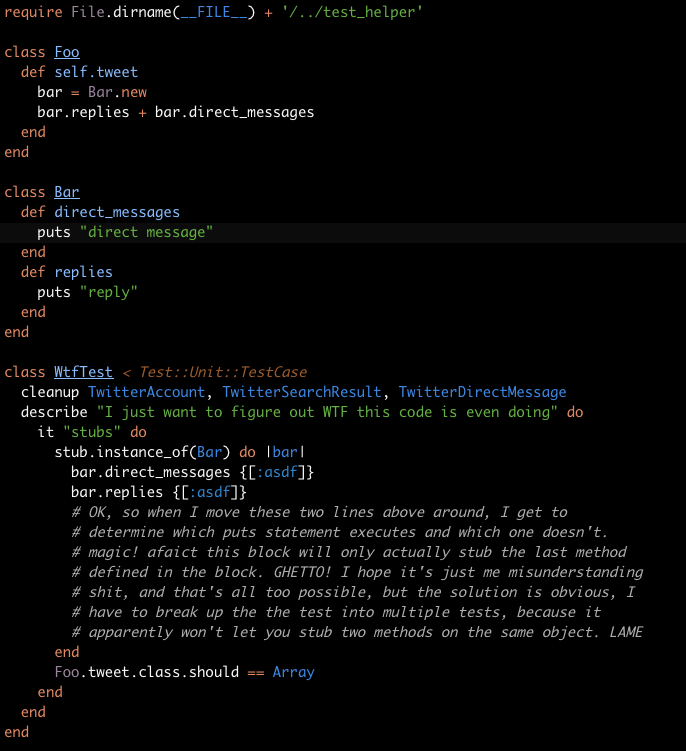Image resolution: width=686 pixels, height=751 pixels.
Task: Click the class name Bar definition
Action: pyautogui.click(x=67, y=192)
